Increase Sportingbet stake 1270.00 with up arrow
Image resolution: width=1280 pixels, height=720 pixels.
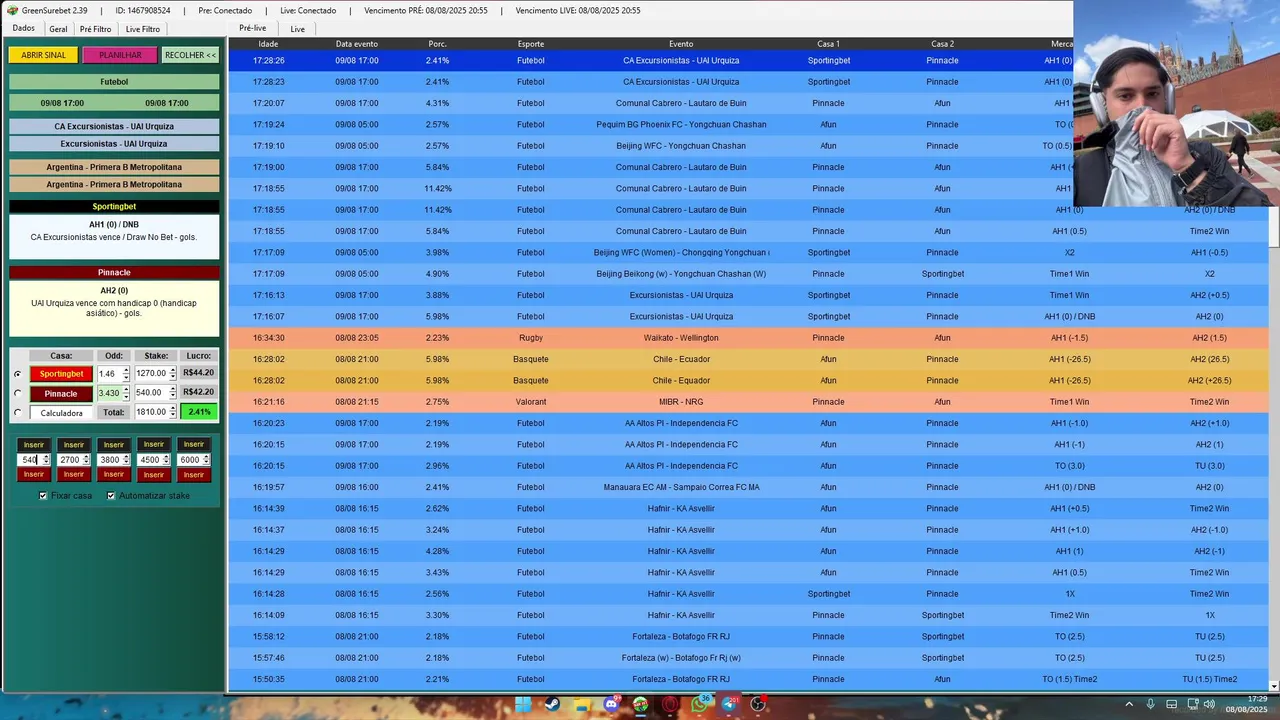(173, 370)
